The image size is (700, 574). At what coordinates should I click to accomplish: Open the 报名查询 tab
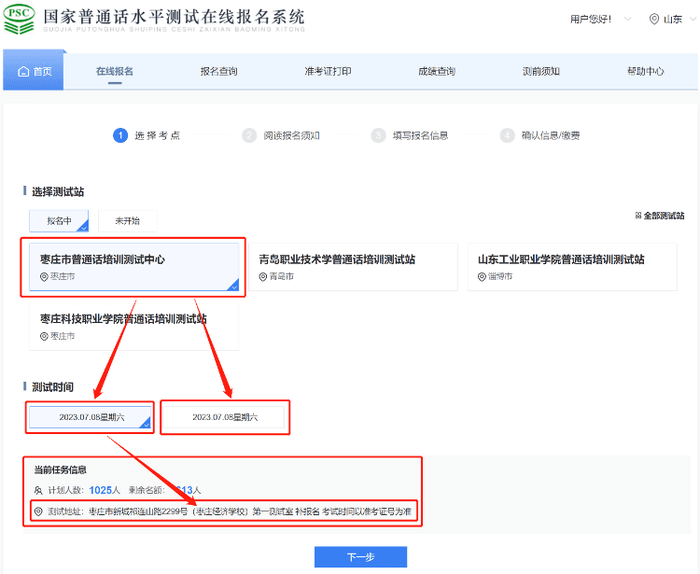219,72
